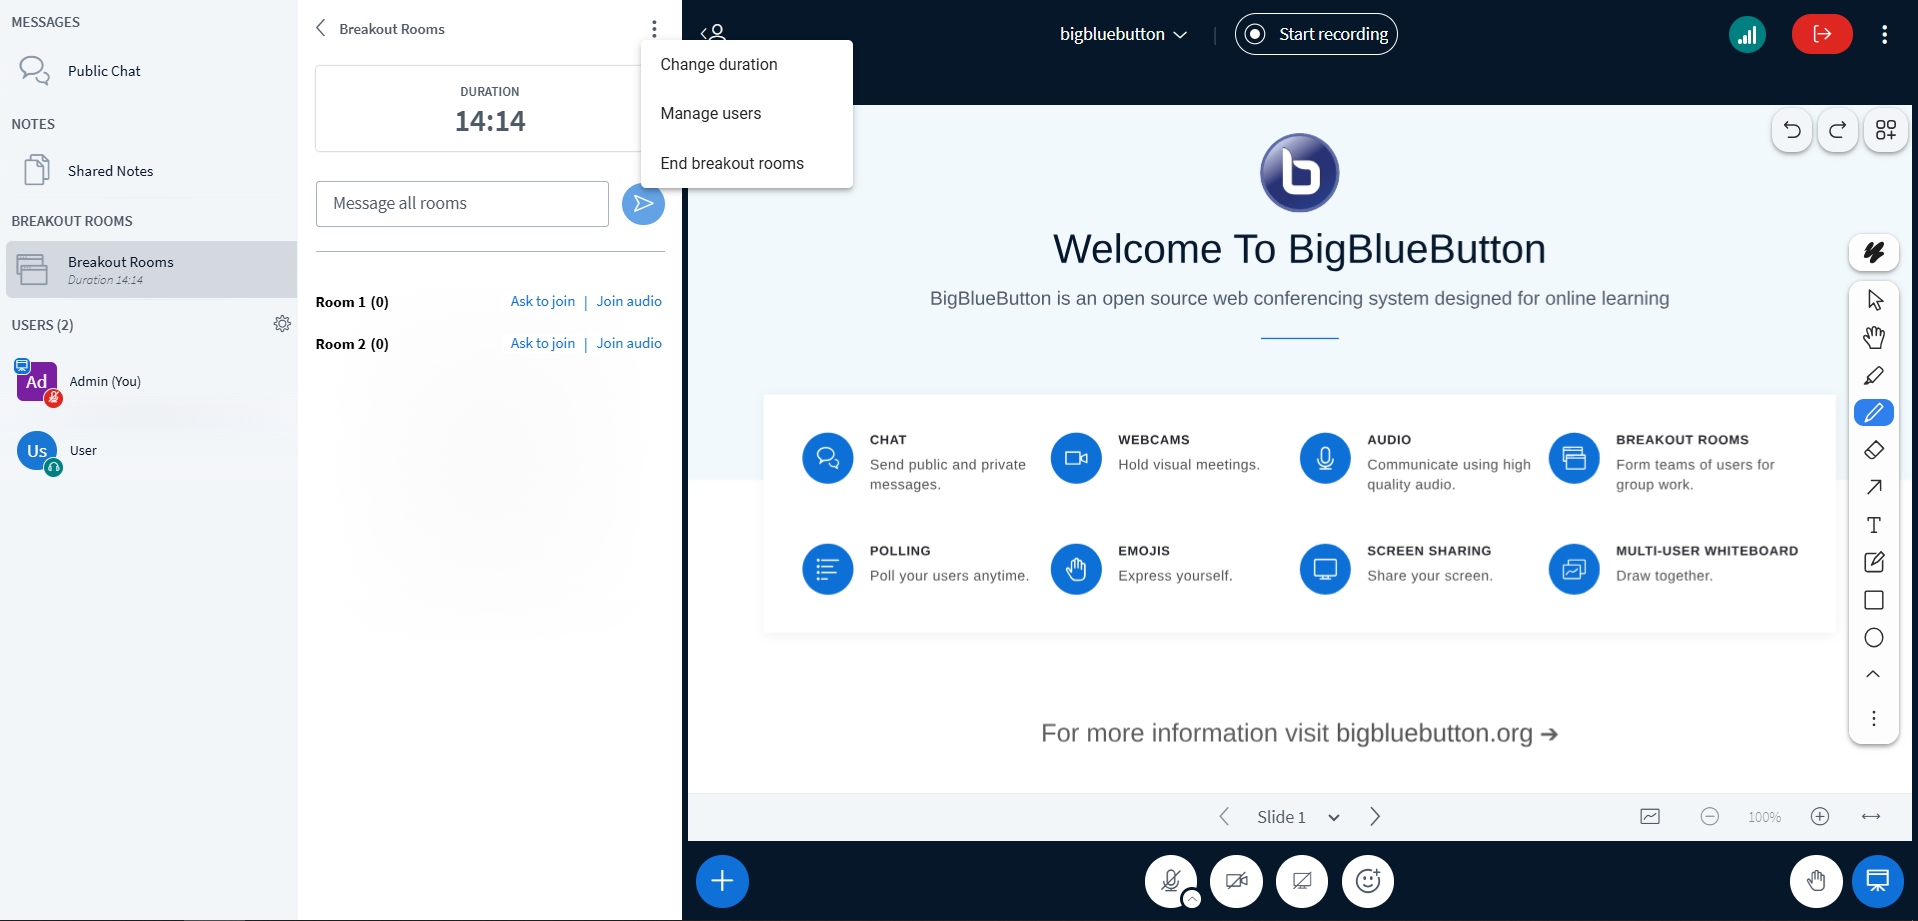Open Slide 1 selector dropdown
1918x921 pixels.
(1298, 817)
